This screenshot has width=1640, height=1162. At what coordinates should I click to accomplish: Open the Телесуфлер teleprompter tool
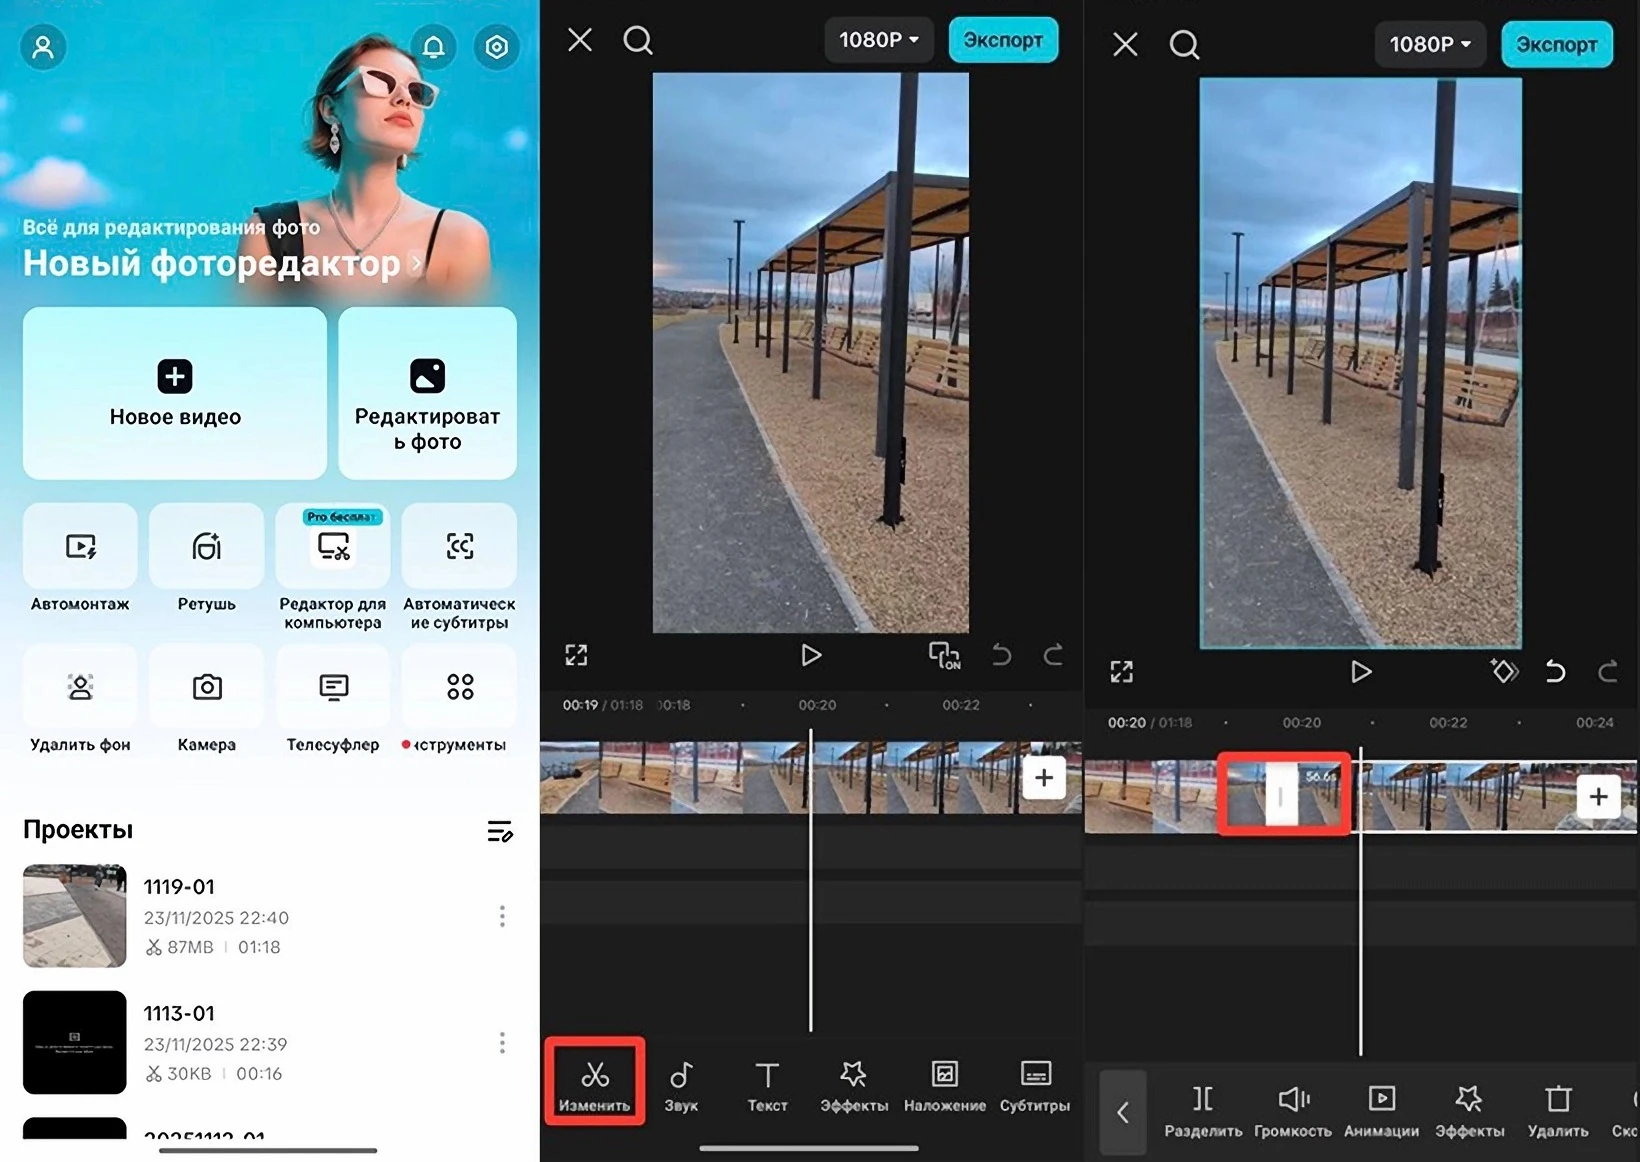[x=333, y=688]
